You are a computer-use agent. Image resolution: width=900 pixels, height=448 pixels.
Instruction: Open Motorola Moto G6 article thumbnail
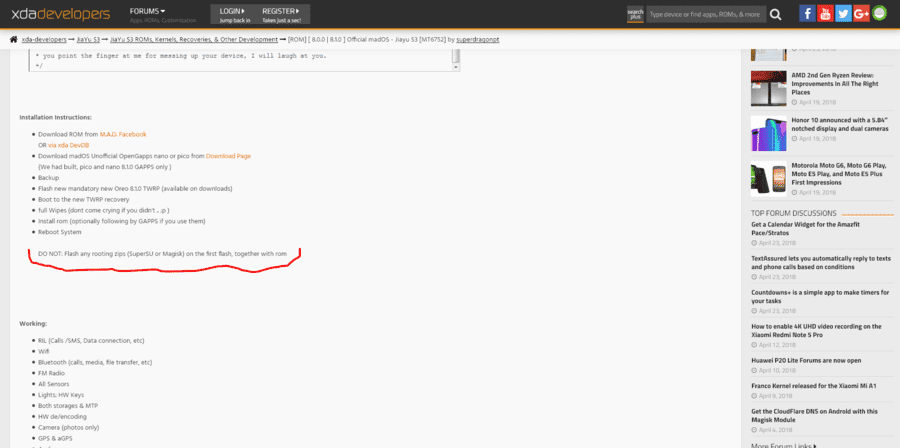click(x=769, y=179)
